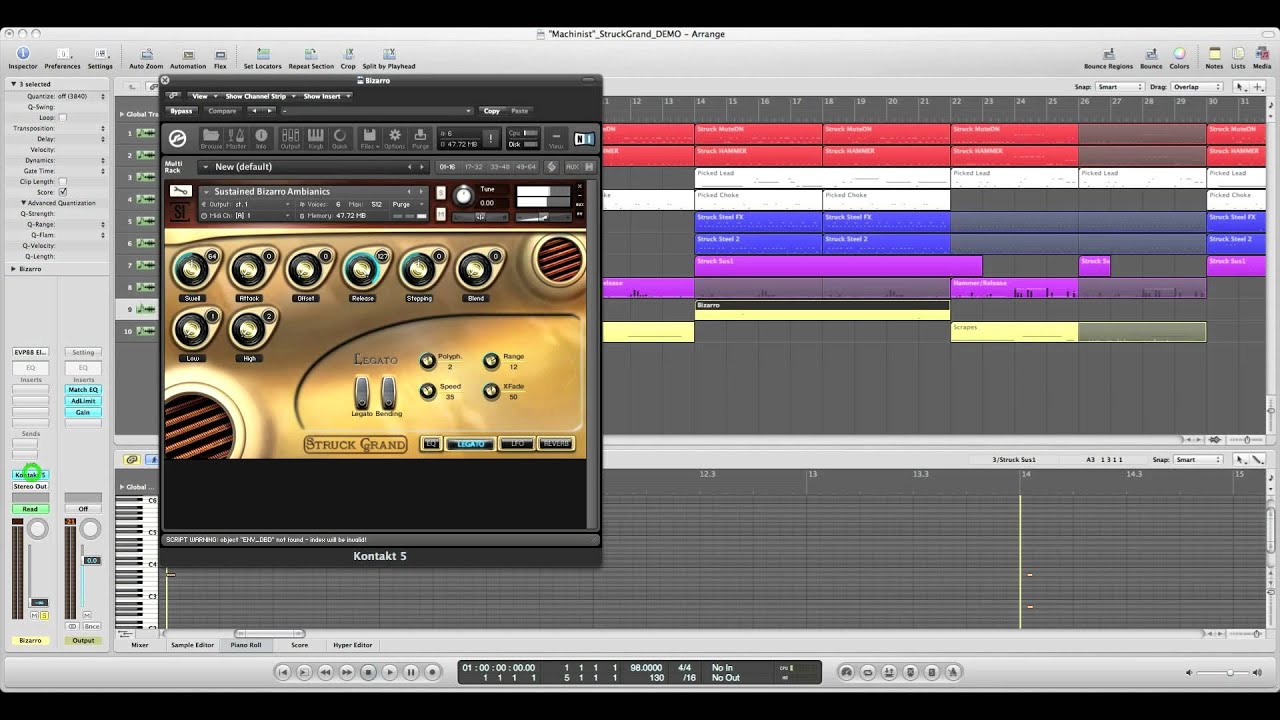The height and width of the screenshot is (720, 1280).
Task: Select the 33-48 multi rack page
Action: click(499, 167)
